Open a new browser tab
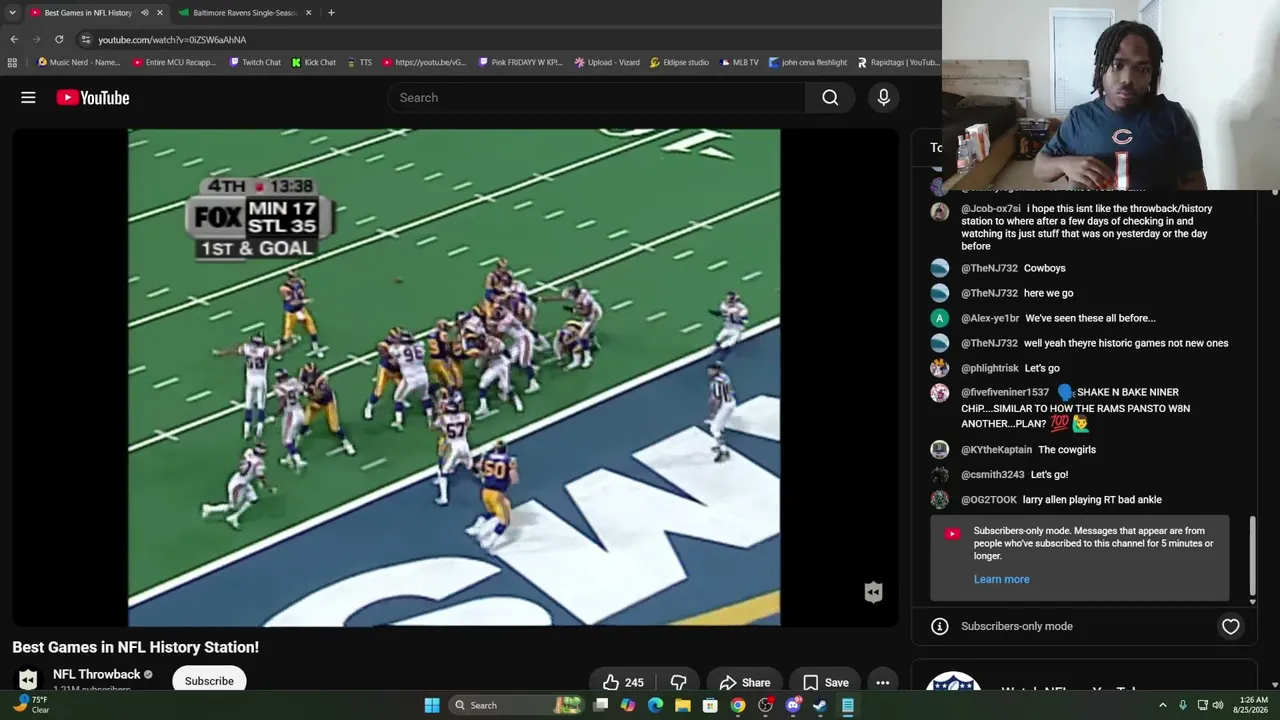This screenshot has height=720, width=1280. point(331,13)
